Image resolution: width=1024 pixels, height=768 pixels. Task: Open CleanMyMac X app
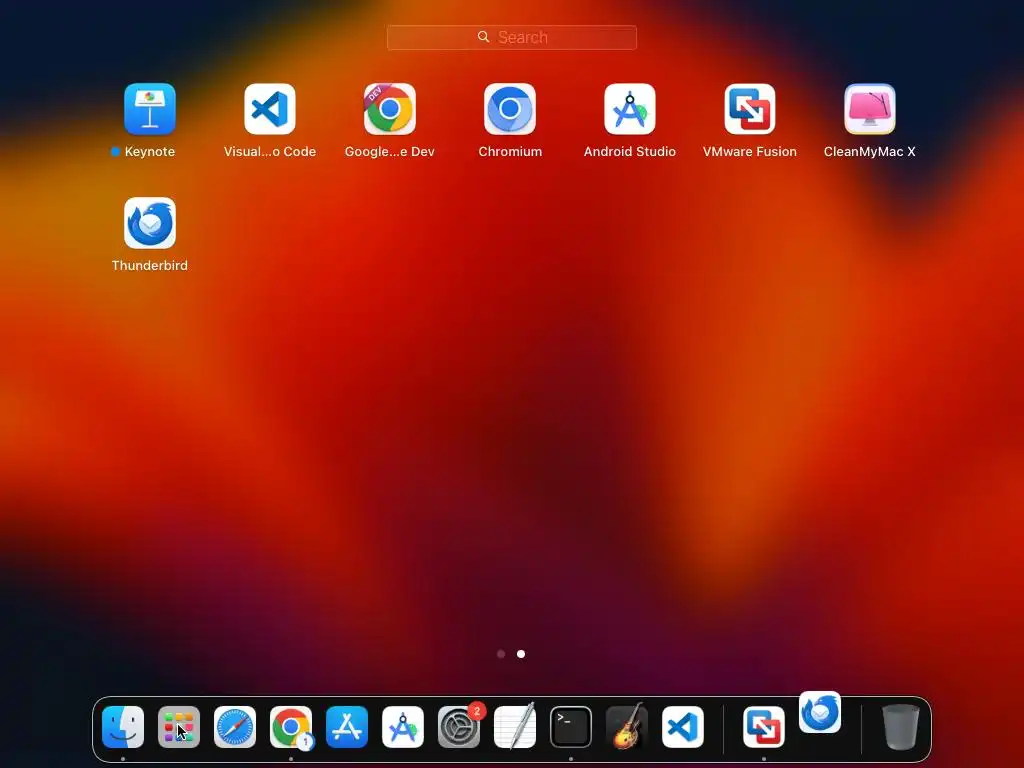coord(870,108)
